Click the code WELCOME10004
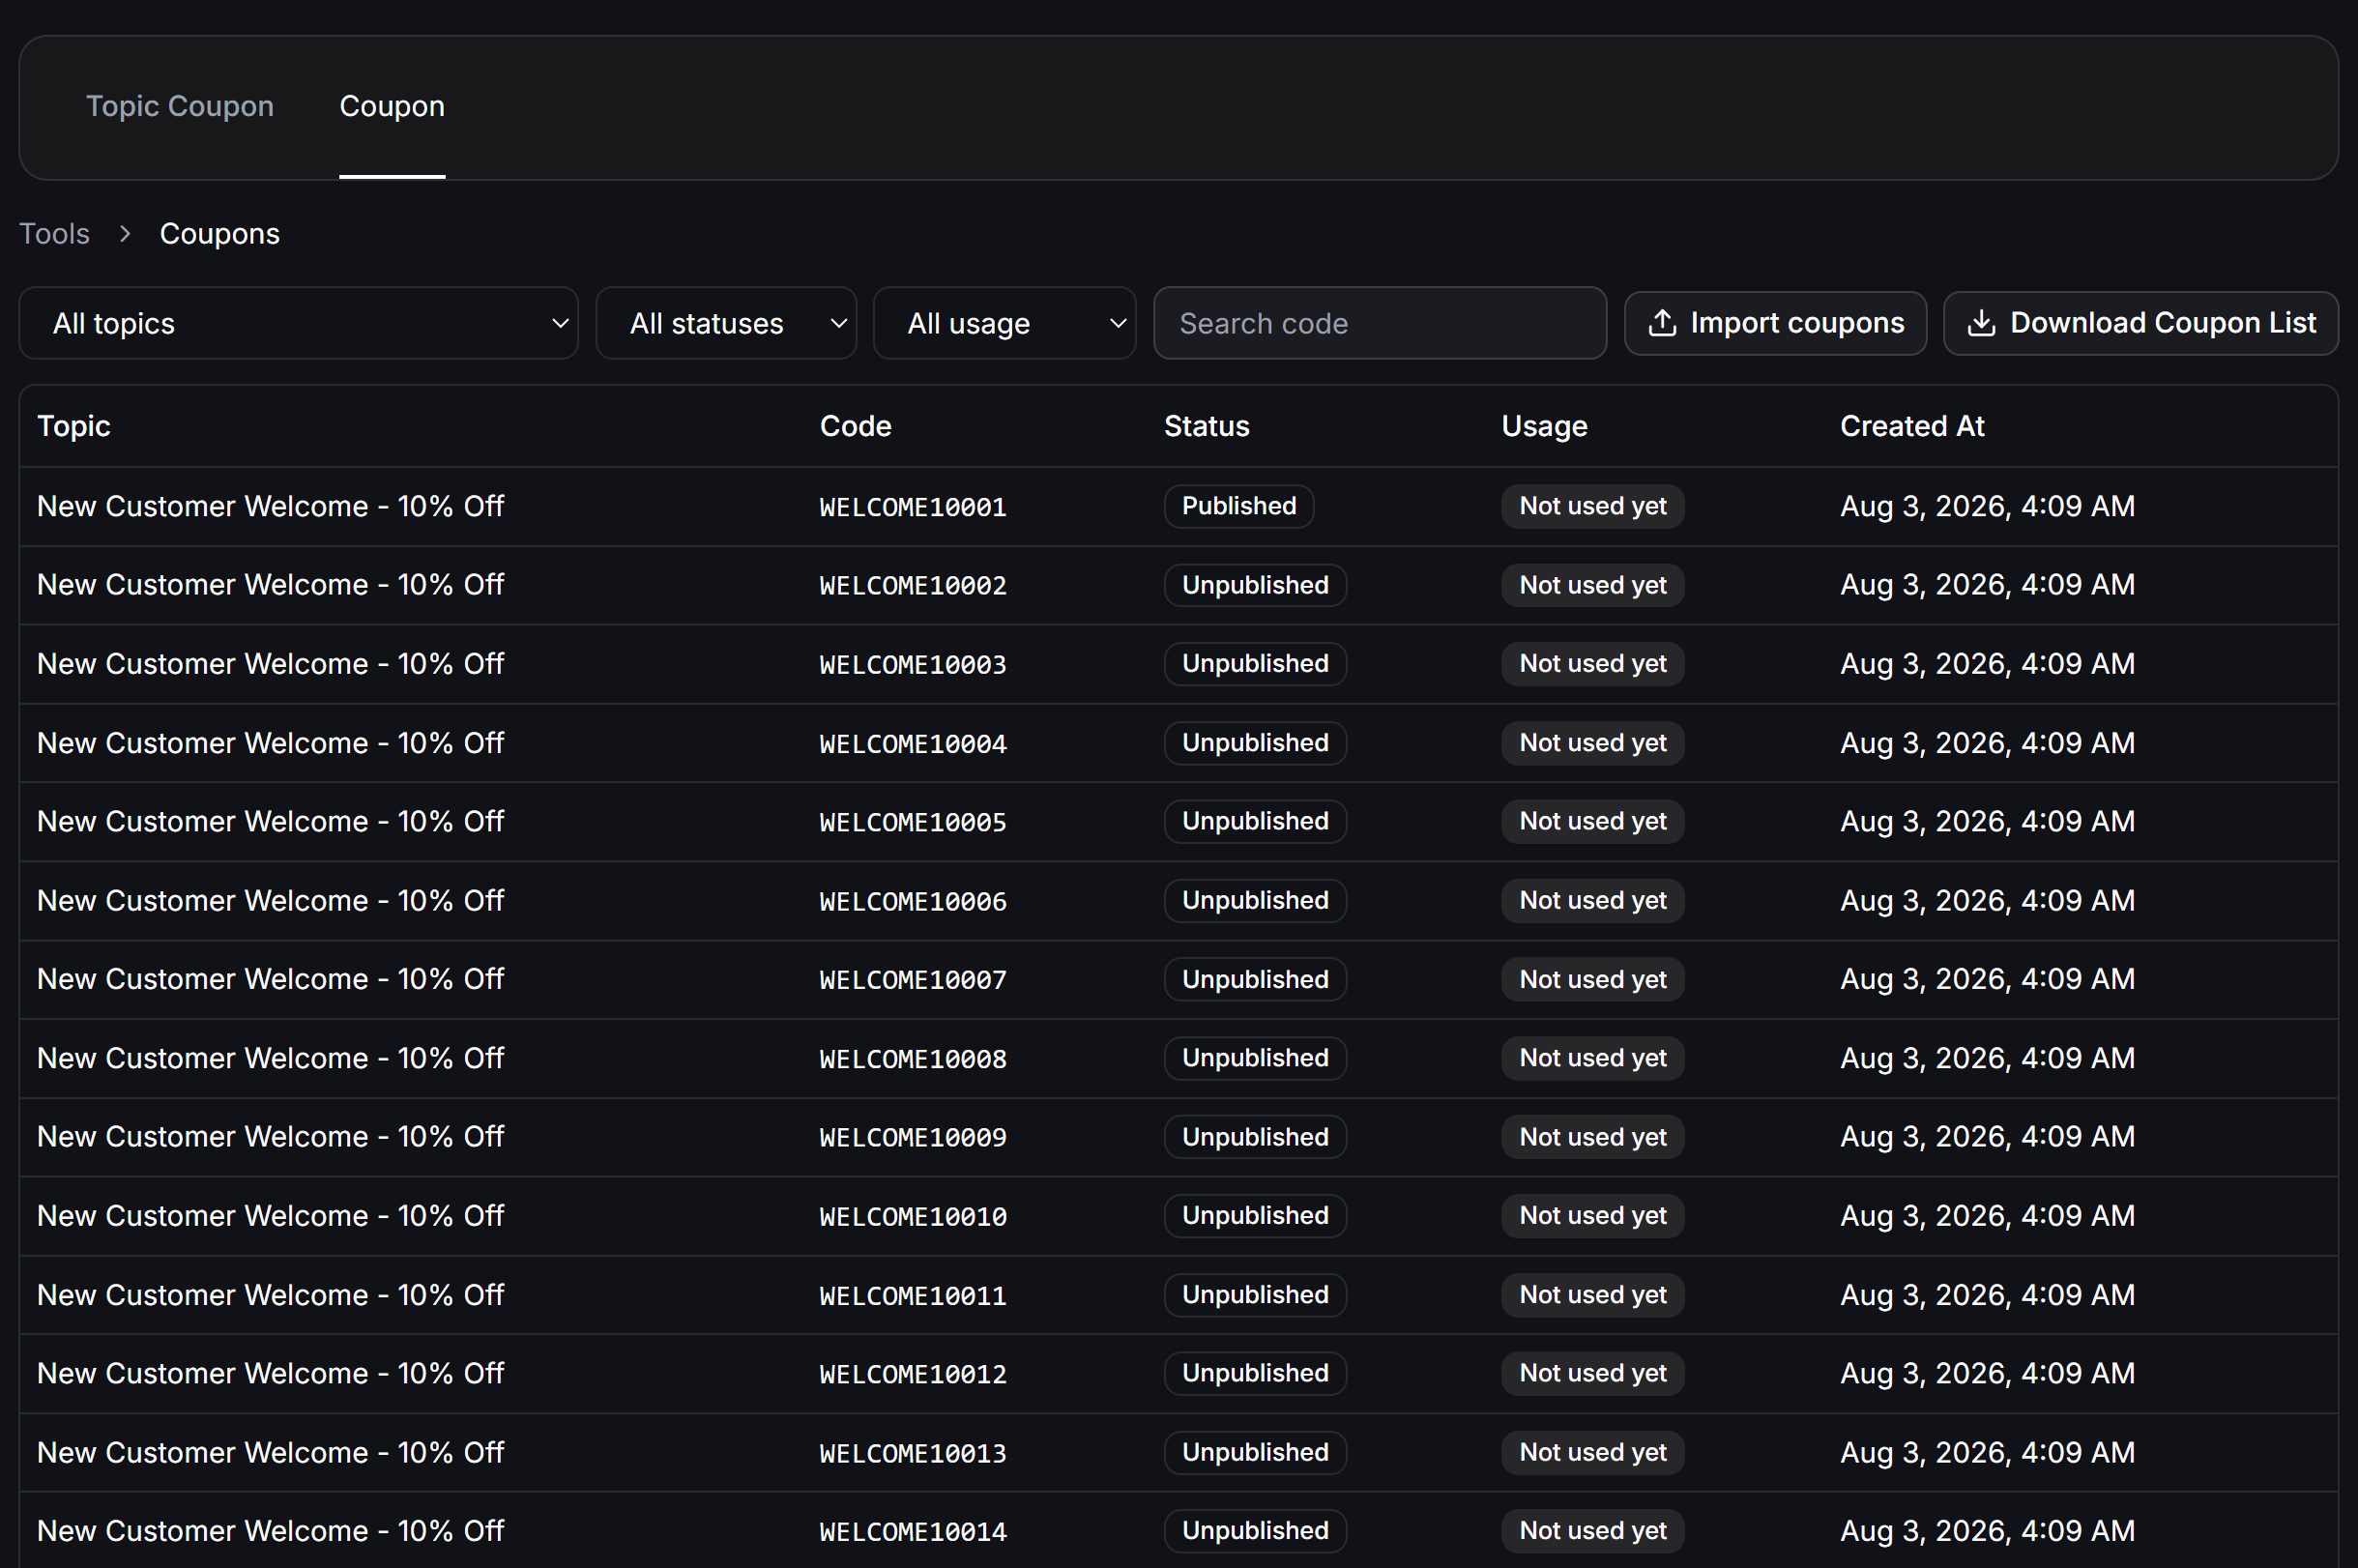Screen dimensions: 2358x1568 [913, 743]
